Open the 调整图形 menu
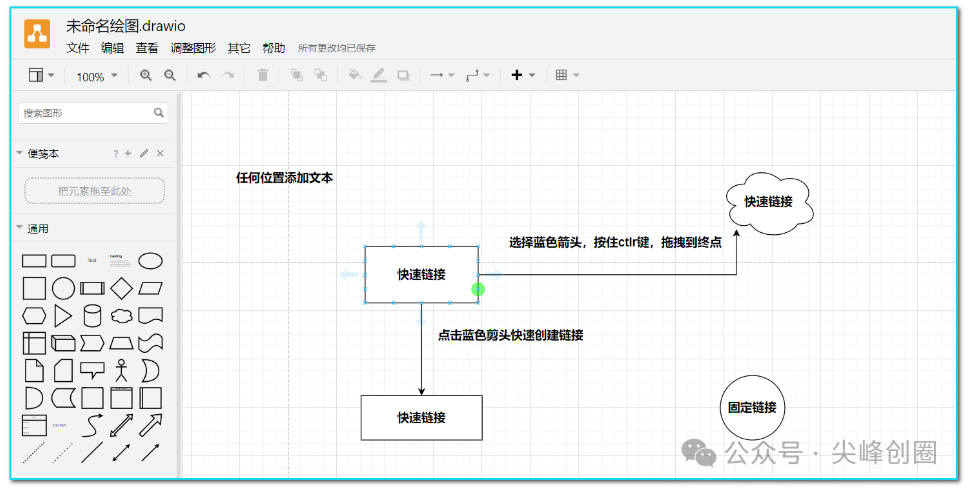The image size is (968, 491). (193, 48)
